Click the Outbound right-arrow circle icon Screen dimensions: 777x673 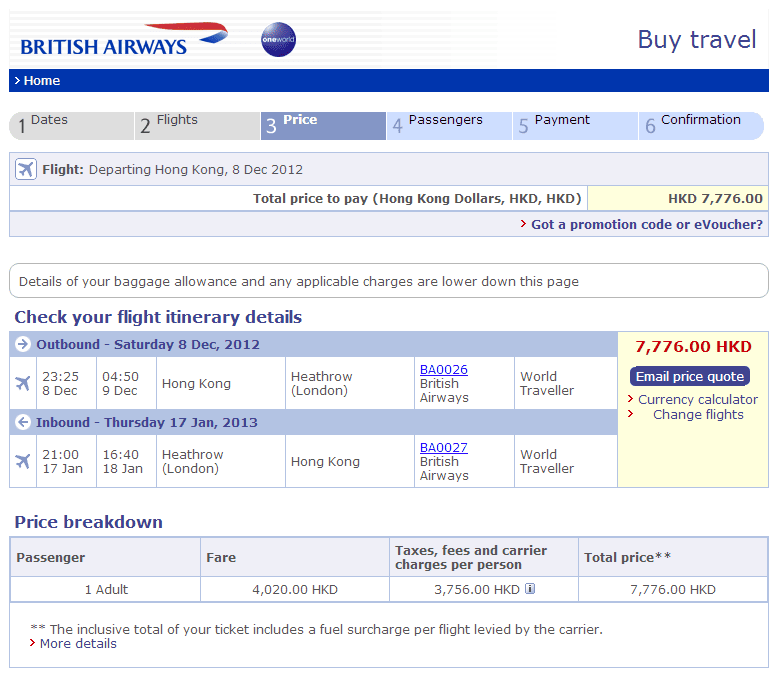pos(23,345)
